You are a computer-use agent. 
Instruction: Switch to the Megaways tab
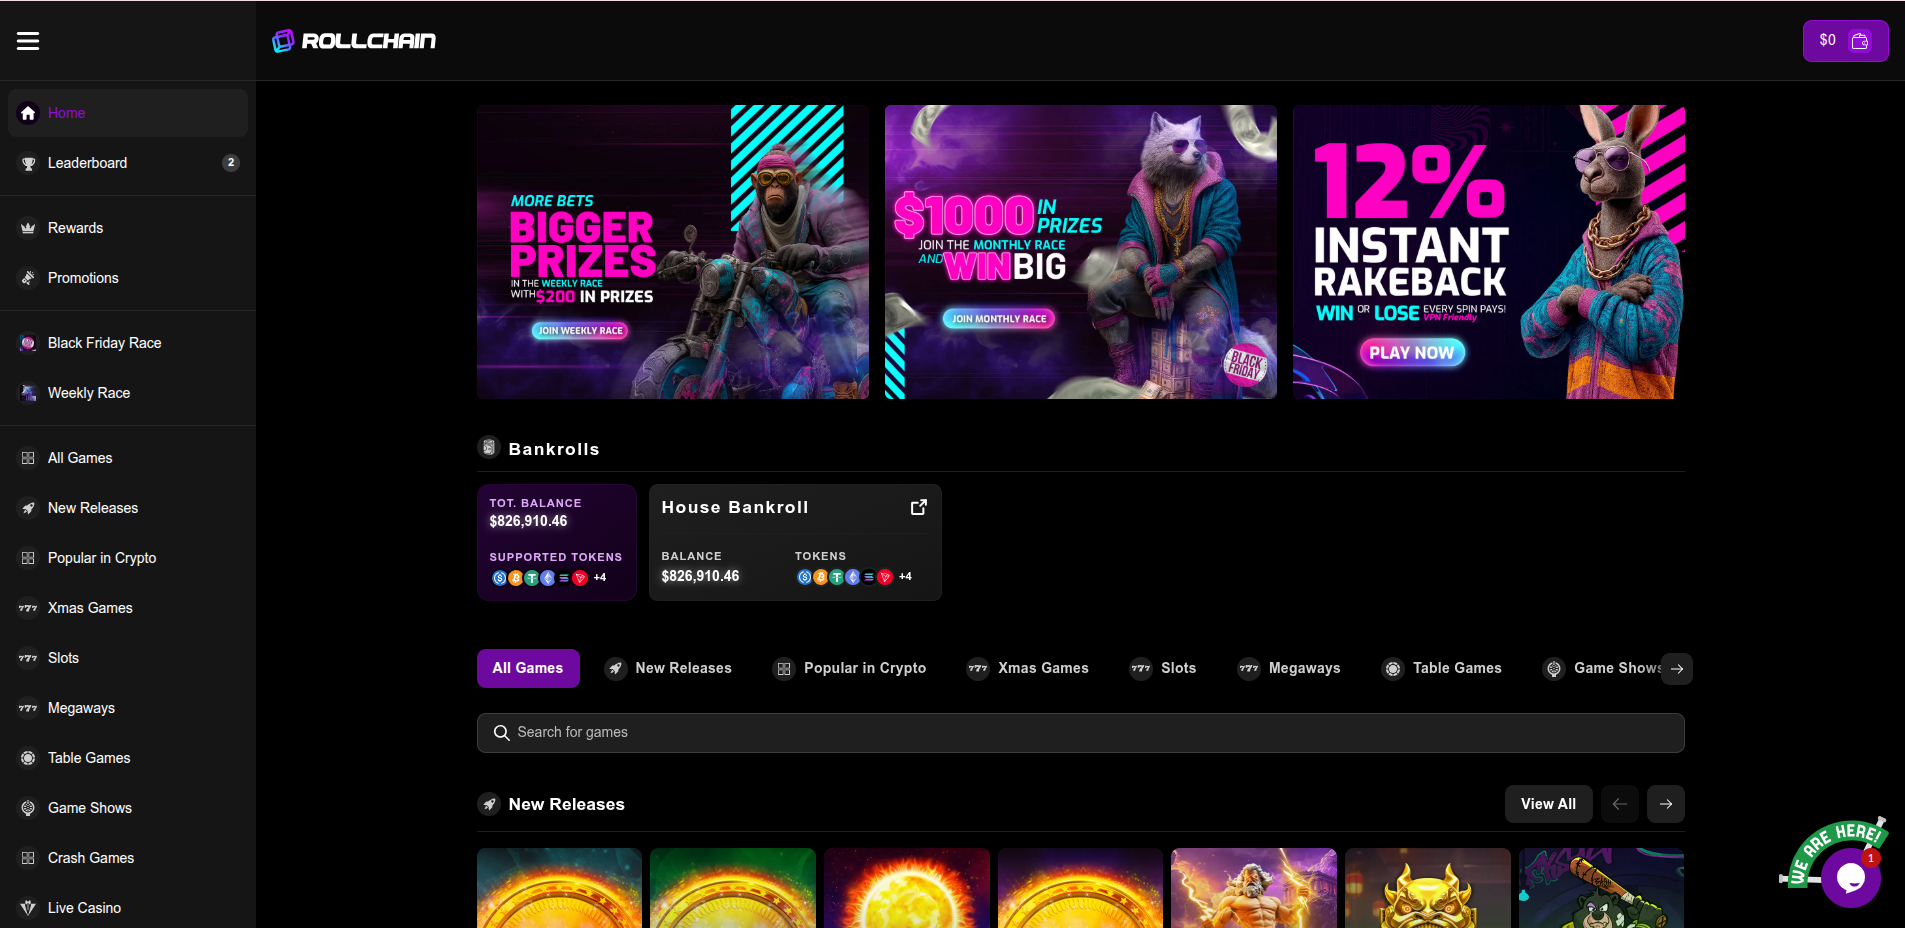pos(1290,668)
